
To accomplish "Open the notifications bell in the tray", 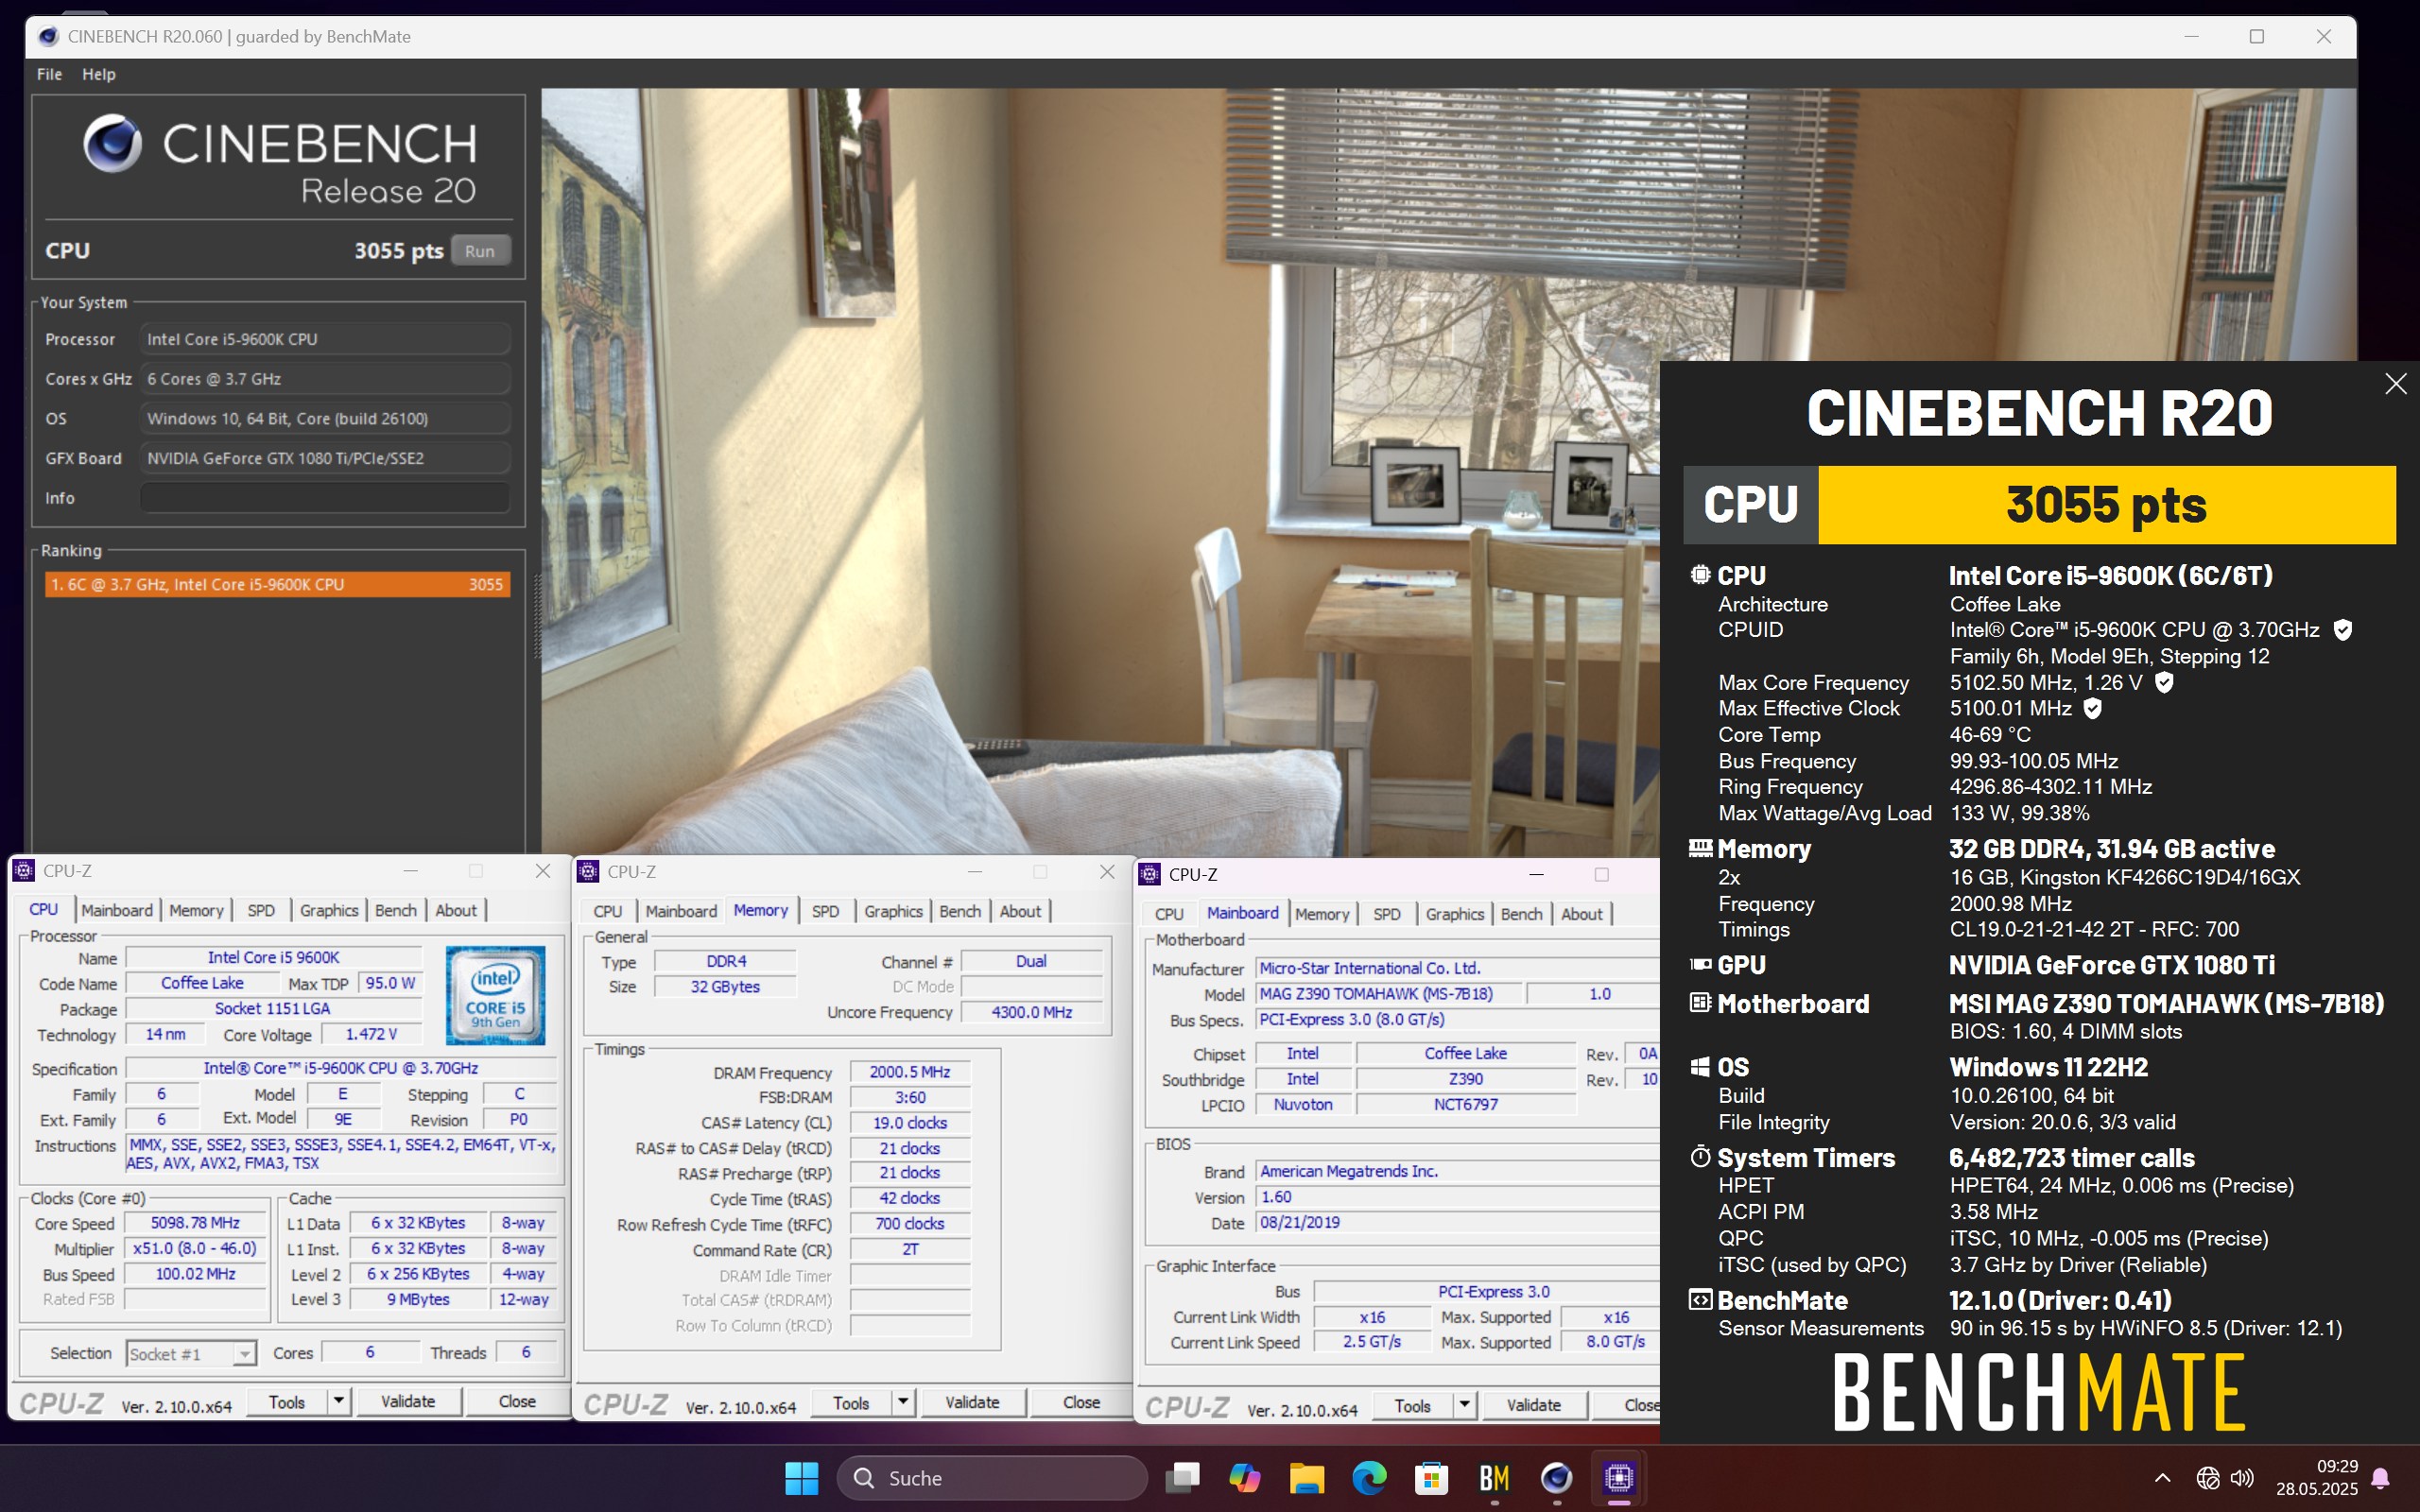I will coord(2381,1478).
